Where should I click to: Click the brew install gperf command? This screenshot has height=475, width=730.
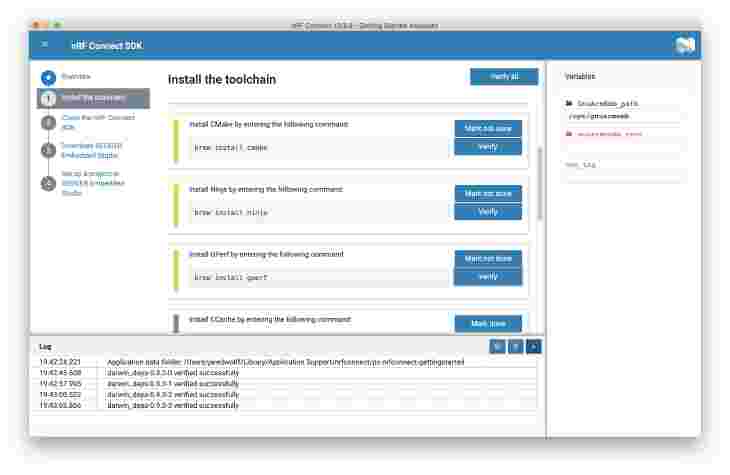231,278
